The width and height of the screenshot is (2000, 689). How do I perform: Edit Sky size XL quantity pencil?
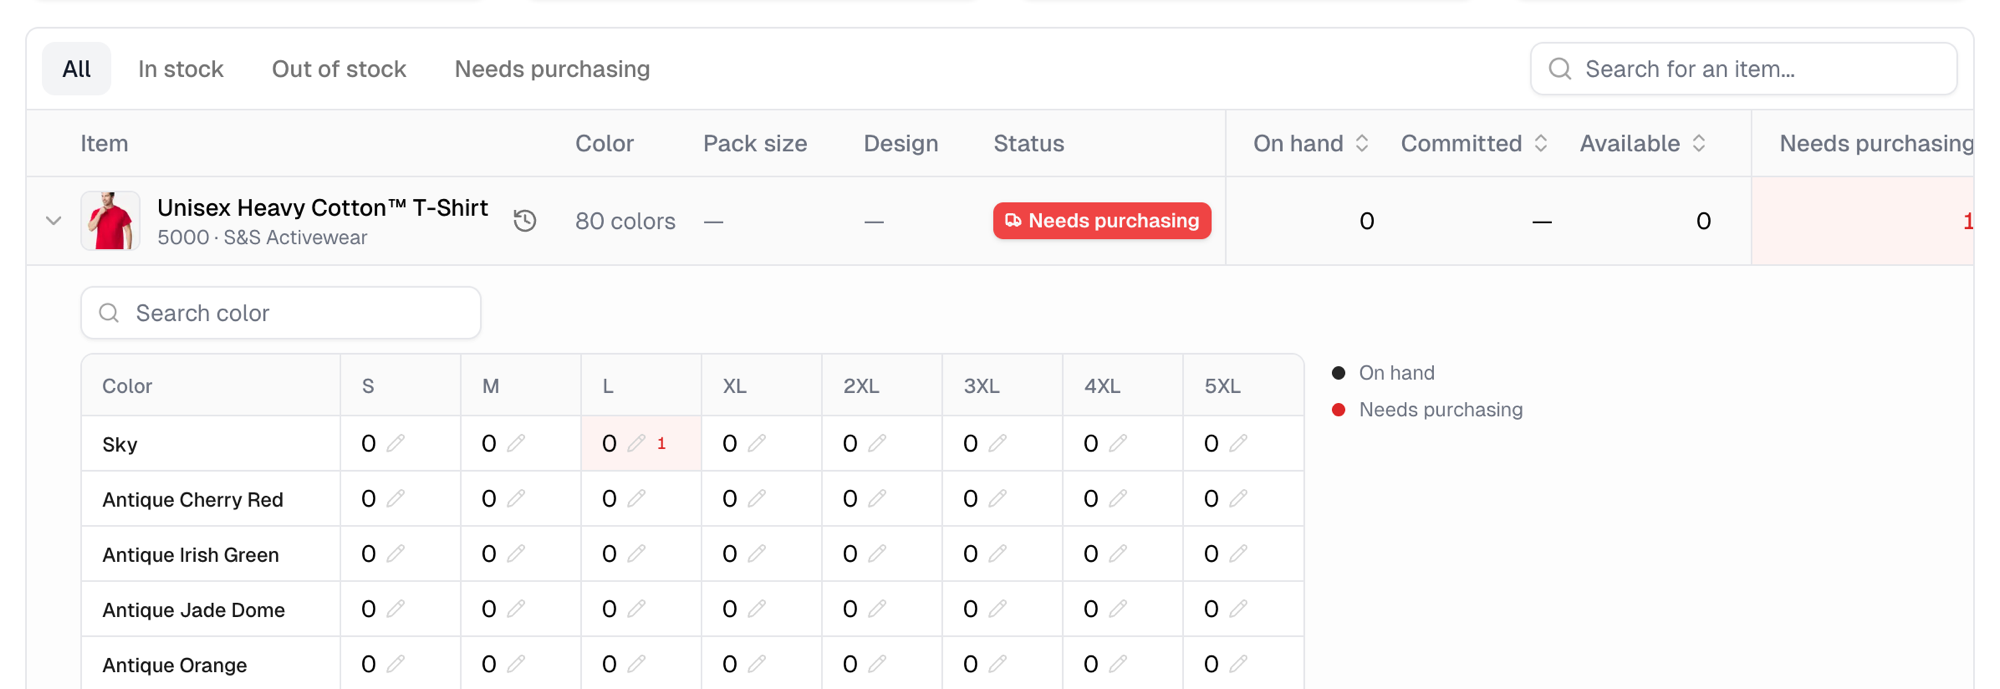click(757, 443)
